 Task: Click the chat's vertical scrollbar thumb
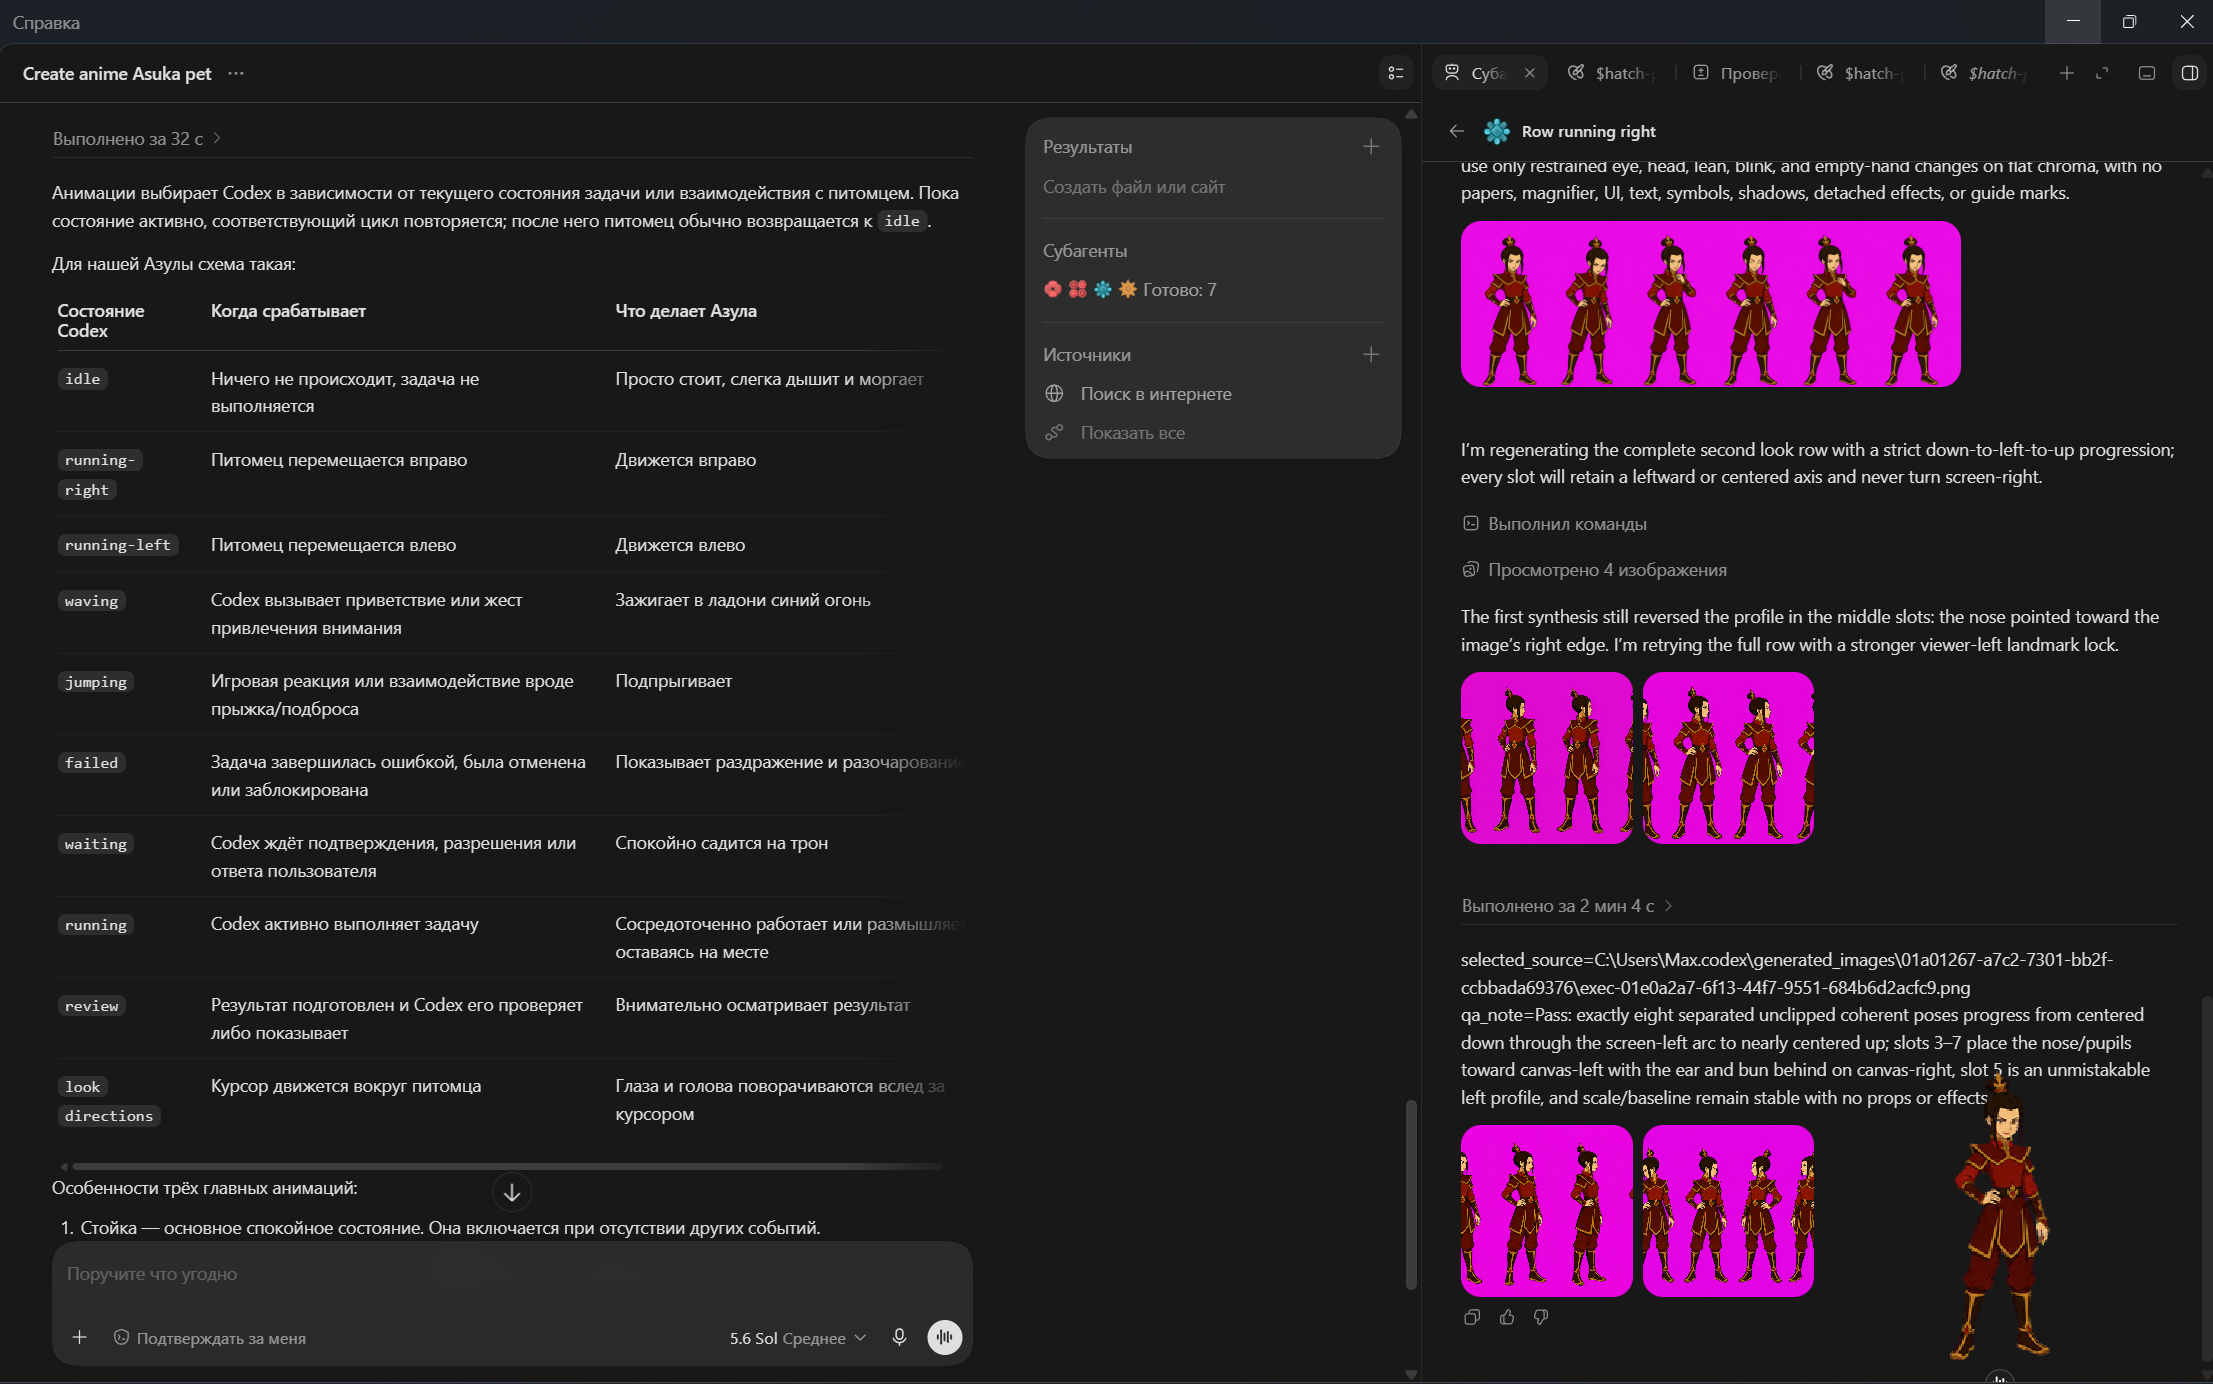coord(1411,1195)
